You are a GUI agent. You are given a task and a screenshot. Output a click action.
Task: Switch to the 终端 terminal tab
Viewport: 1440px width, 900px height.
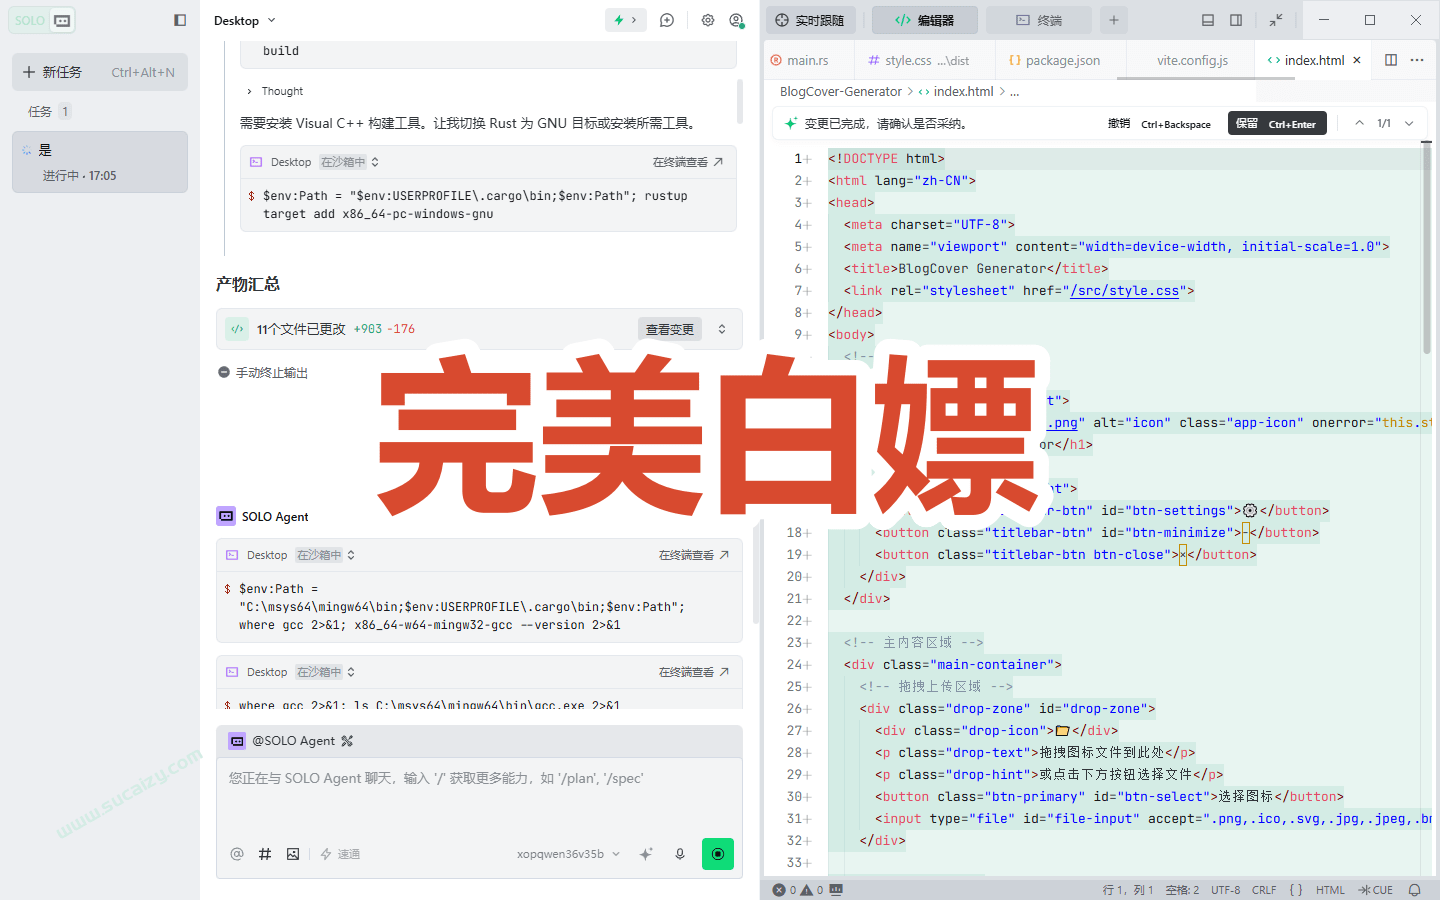[x=1039, y=20]
